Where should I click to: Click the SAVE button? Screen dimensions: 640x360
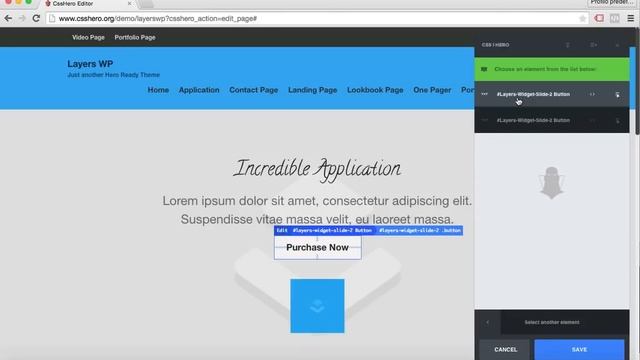(579, 350)
